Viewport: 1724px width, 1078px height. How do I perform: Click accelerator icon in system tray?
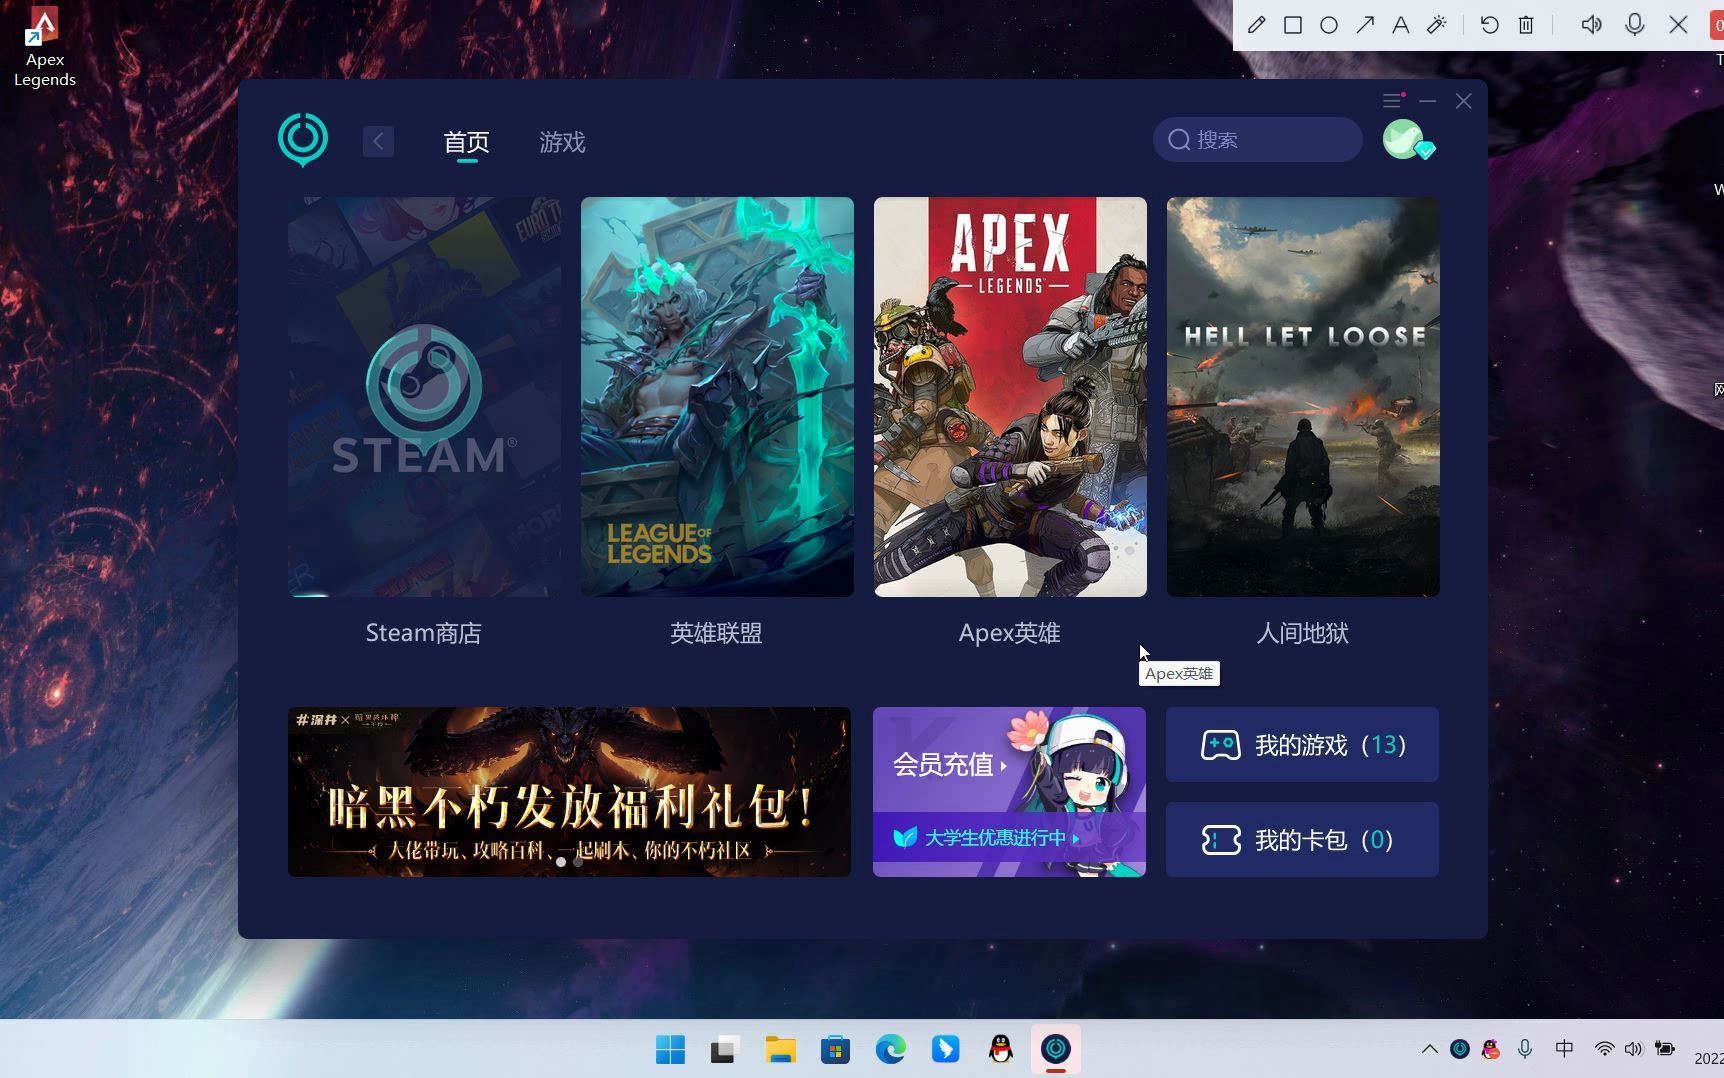click(1460, 1049)
